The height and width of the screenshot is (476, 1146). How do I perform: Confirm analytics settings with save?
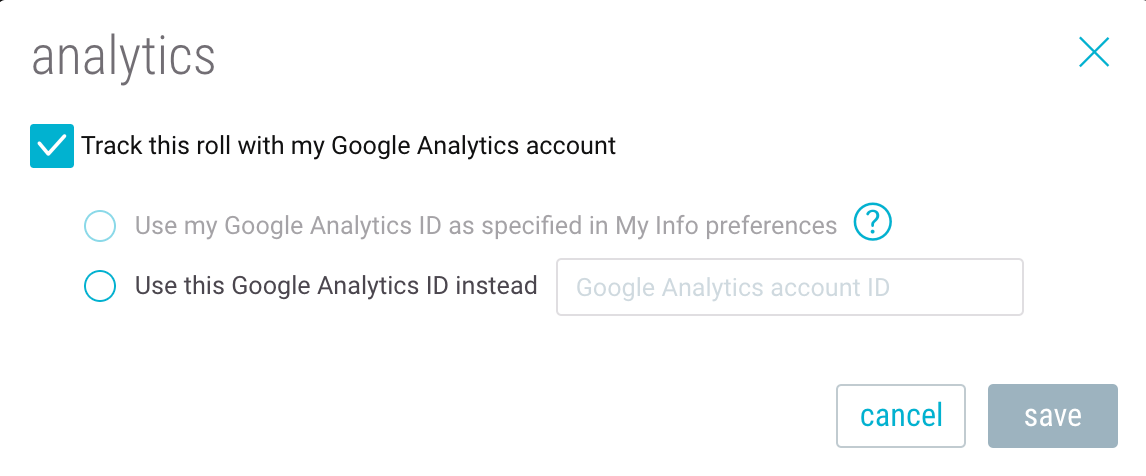pyautogui.click(x=1052, y=416)
